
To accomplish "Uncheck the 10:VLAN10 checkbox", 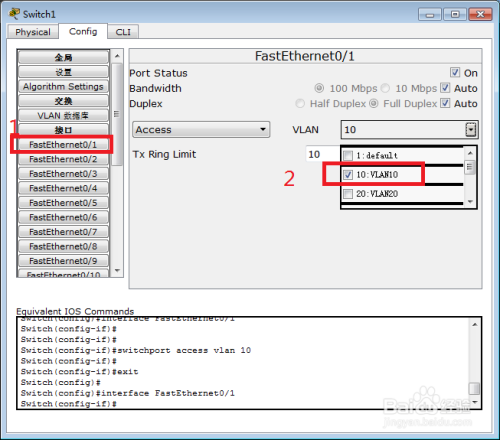I will (x=348, y=174).
